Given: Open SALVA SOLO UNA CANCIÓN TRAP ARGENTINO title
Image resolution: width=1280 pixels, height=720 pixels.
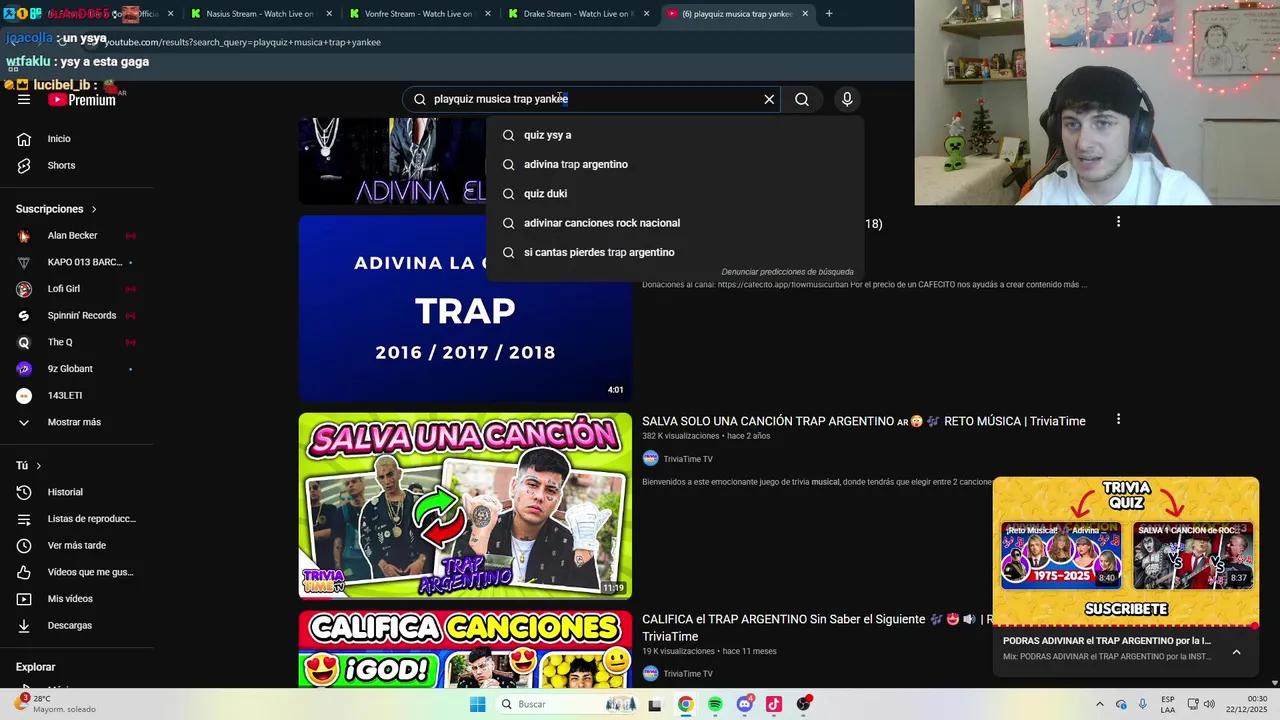Looking at the screenshot, I should [x=863, y=421].
